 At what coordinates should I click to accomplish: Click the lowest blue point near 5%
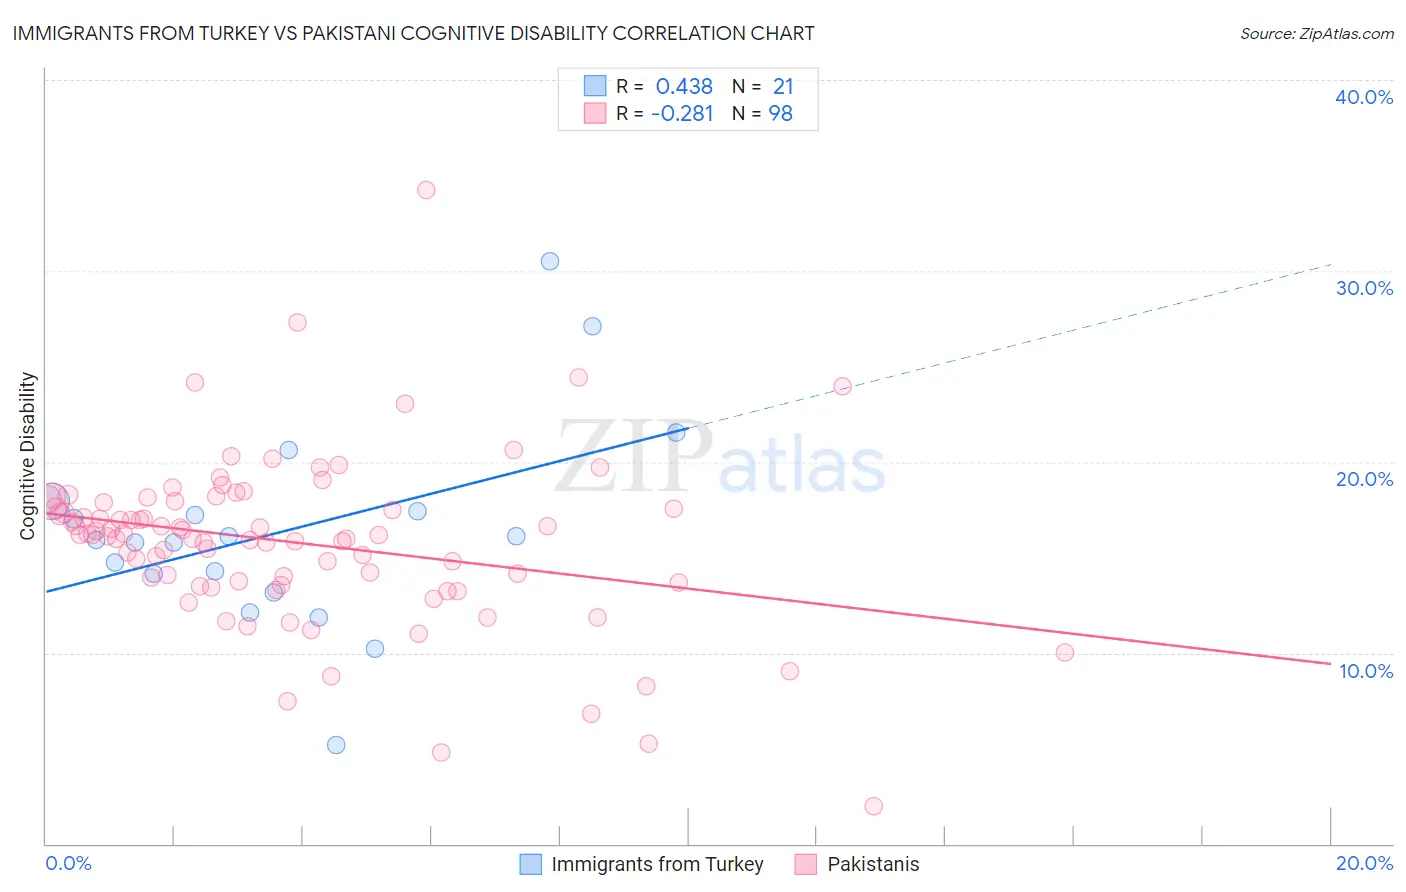(x=336, y=745)
